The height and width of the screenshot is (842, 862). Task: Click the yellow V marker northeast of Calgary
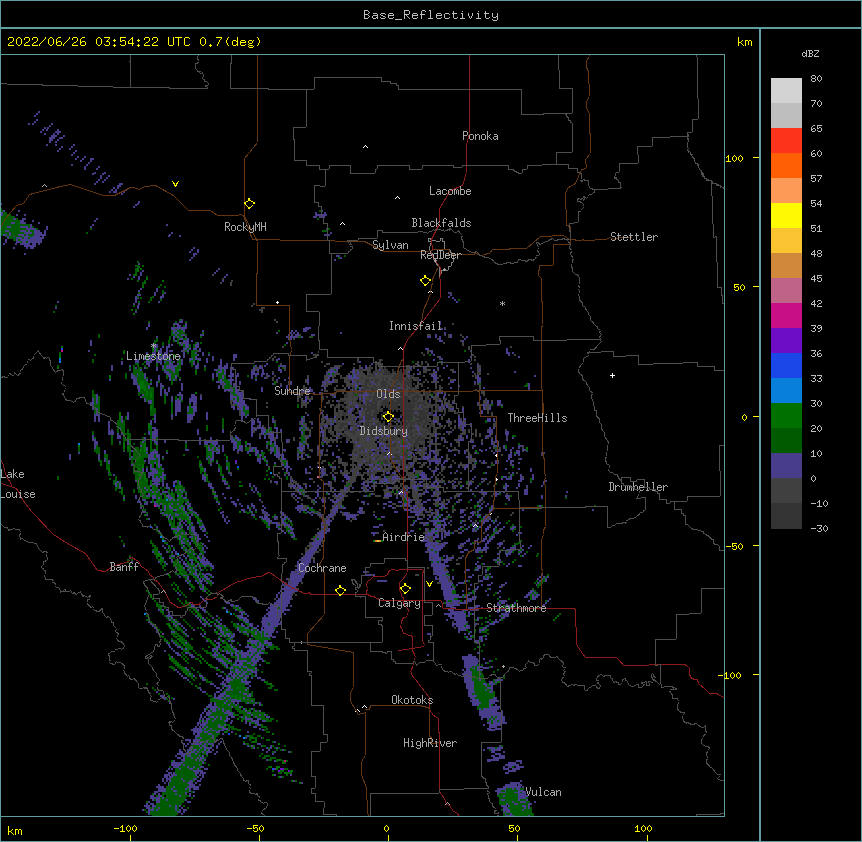click(429, 584)
